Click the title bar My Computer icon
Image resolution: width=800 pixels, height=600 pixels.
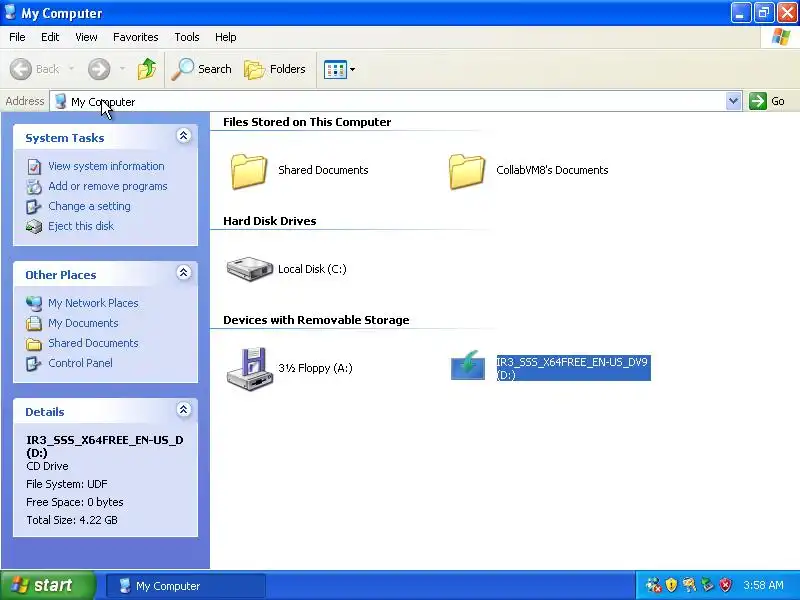(x=10, y=12)
